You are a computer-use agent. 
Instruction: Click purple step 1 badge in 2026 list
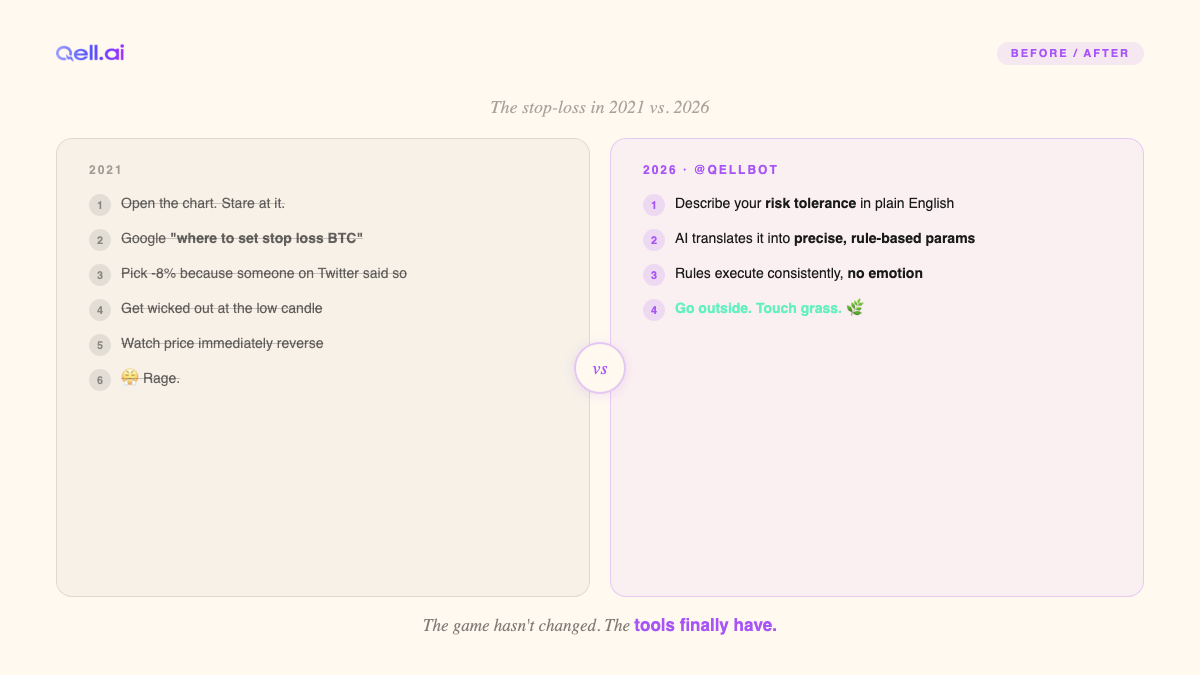(x=654, y=205)
